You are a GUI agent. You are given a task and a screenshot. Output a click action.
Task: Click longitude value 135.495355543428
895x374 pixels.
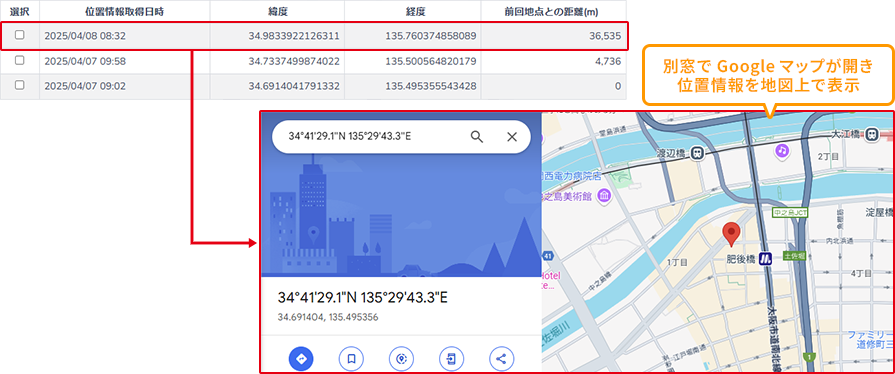pos(431,86)
